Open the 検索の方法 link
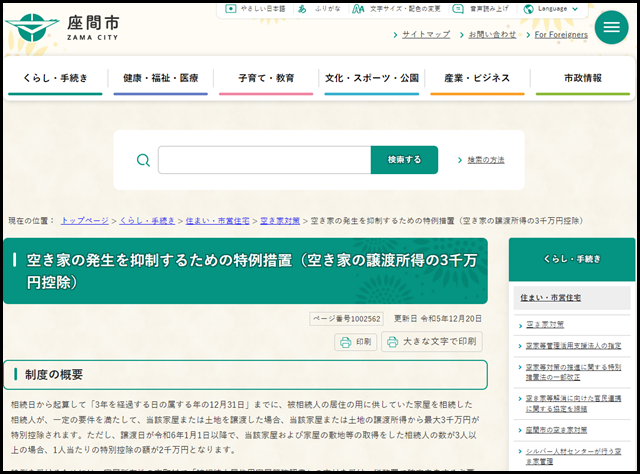Viewport: 640px width, 474px height. [x=486, y=160]
